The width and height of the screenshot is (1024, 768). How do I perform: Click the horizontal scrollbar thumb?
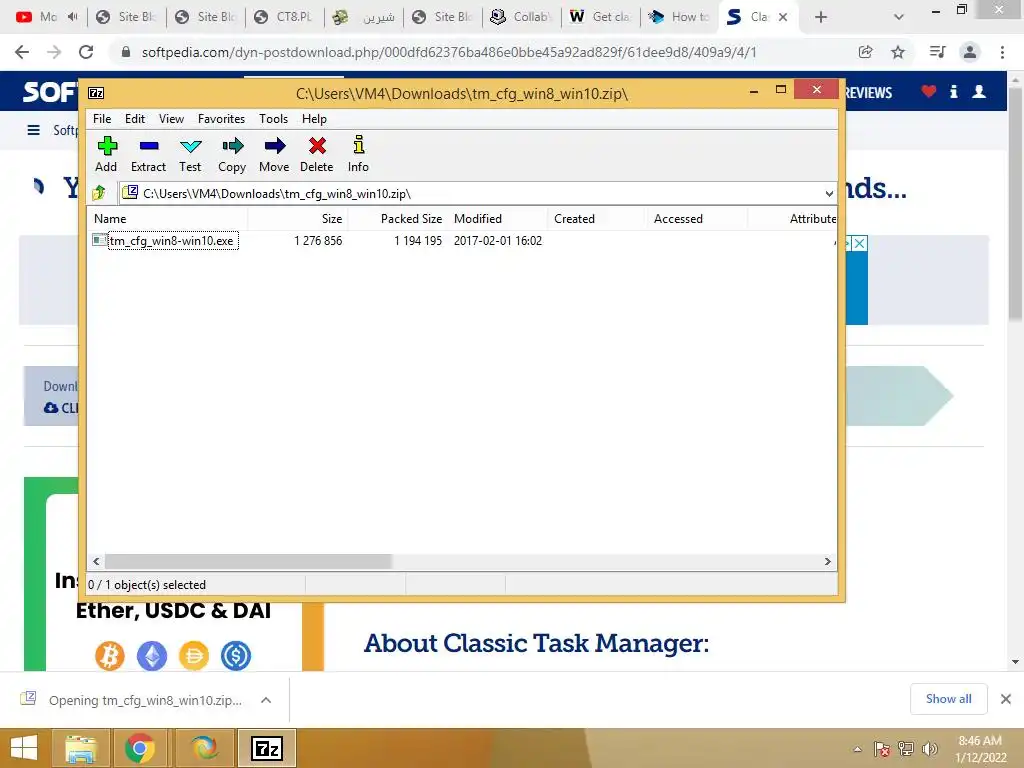point(248,562)
